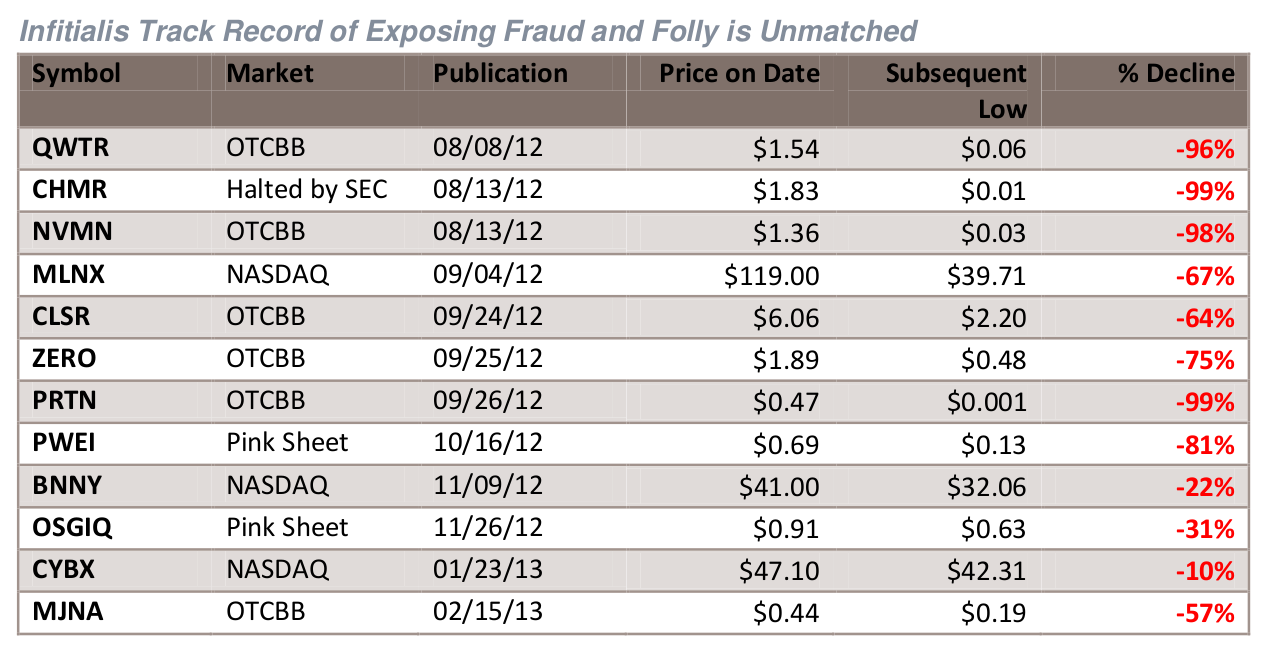This screenshot has width=1261, height=661.
Task: Click the Publication column header
Action: (500, 74)
